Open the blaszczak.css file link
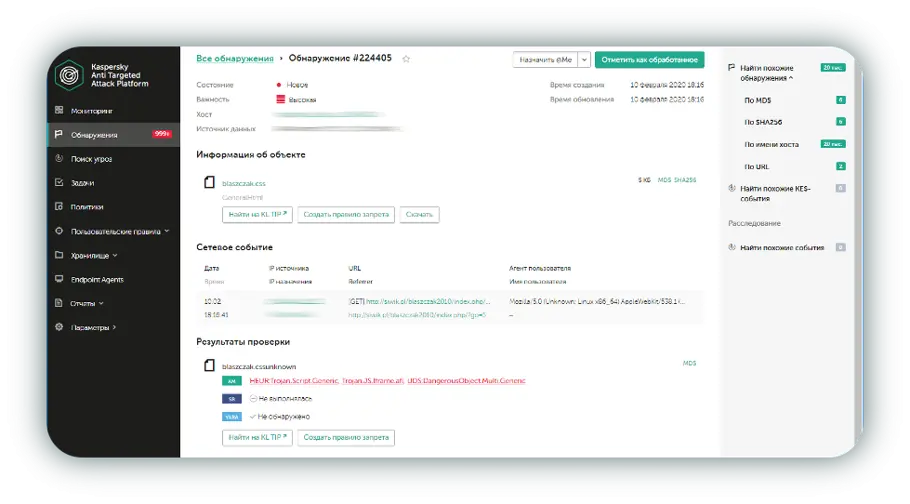 244,183
